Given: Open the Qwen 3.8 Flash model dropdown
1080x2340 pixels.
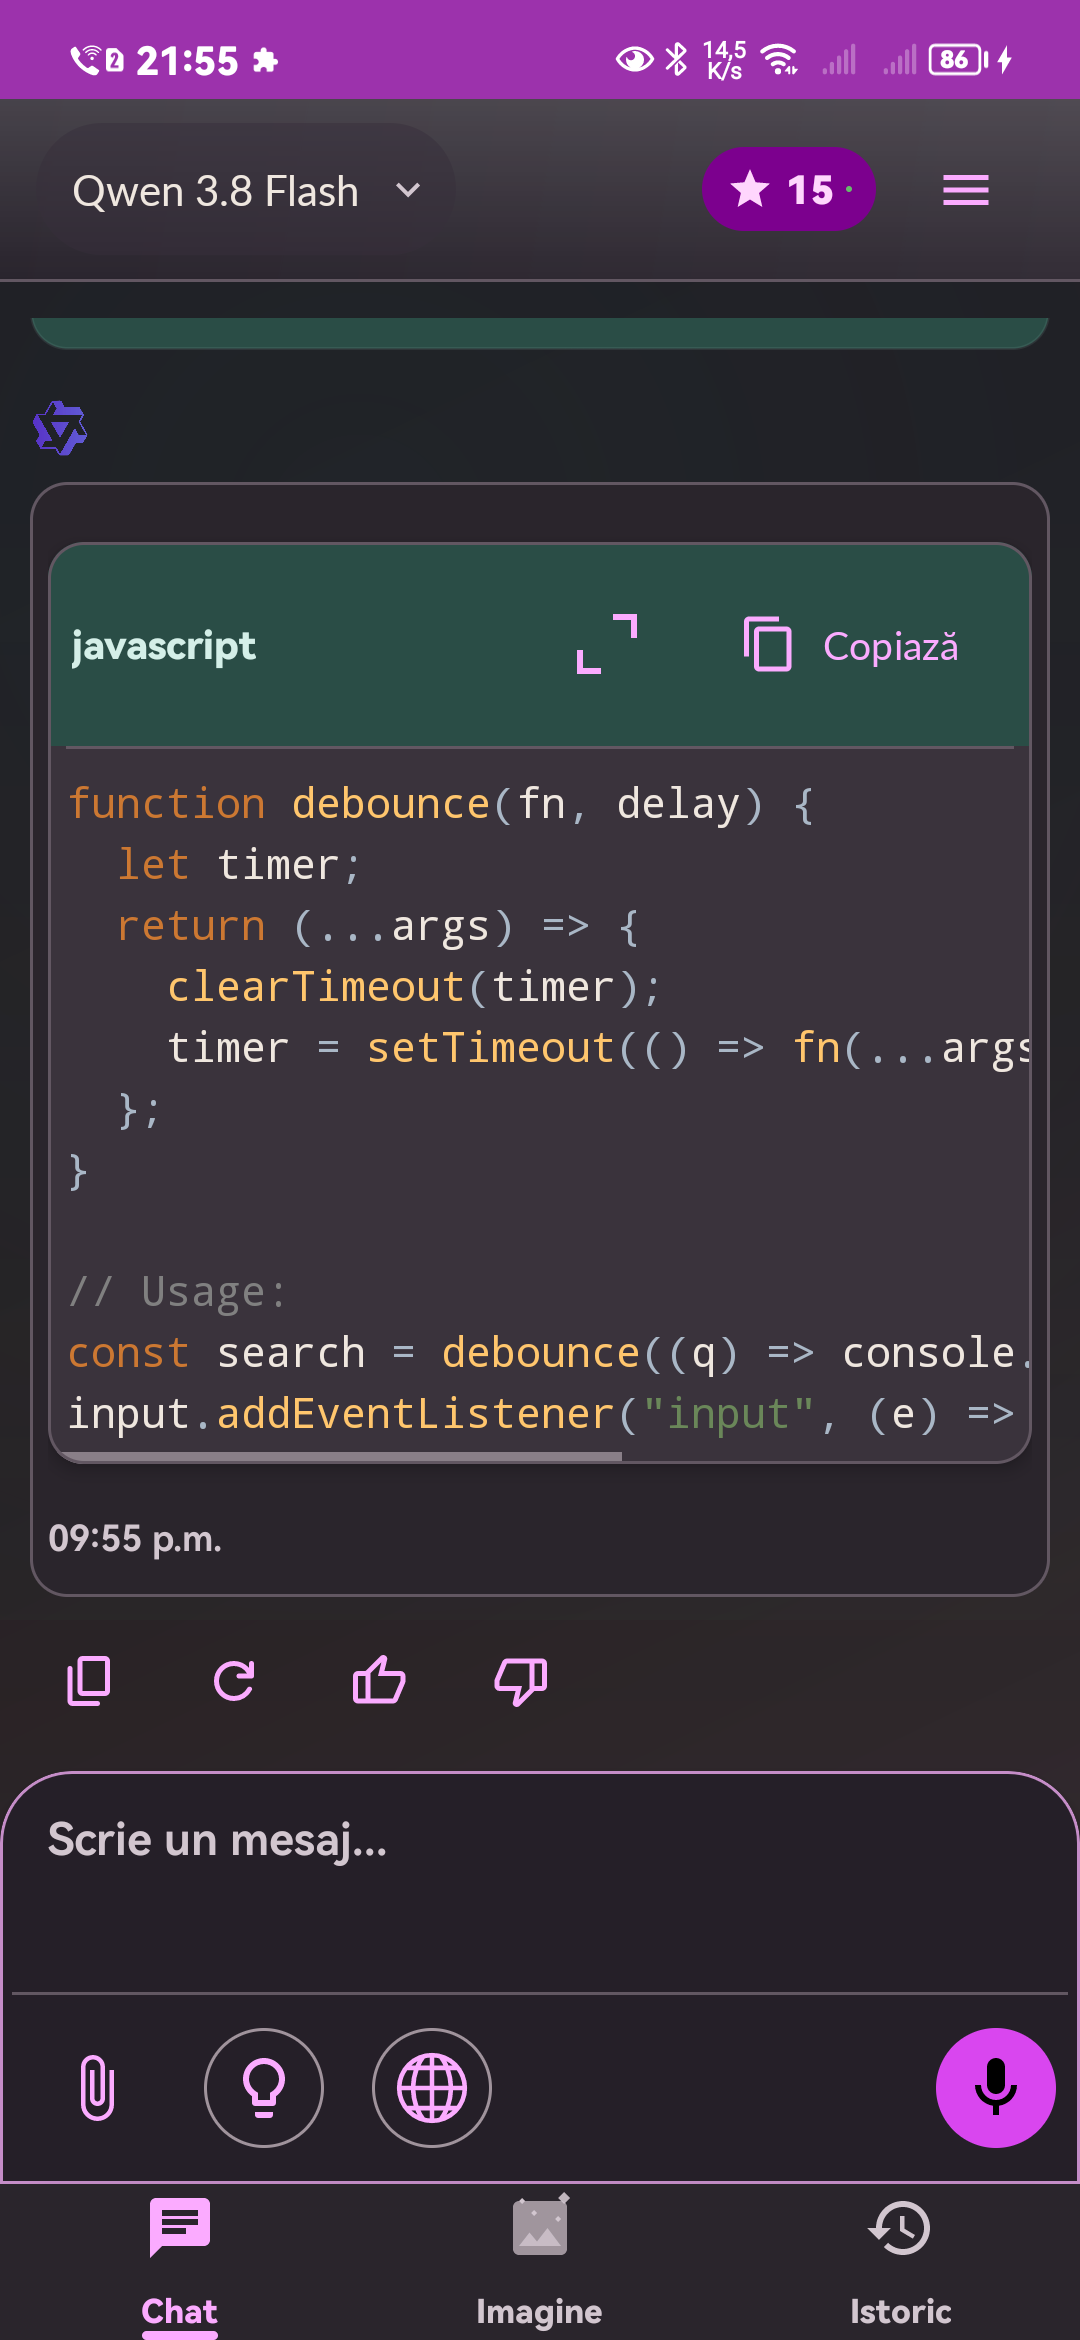Looking at the screenshot, I should (246, 190).
